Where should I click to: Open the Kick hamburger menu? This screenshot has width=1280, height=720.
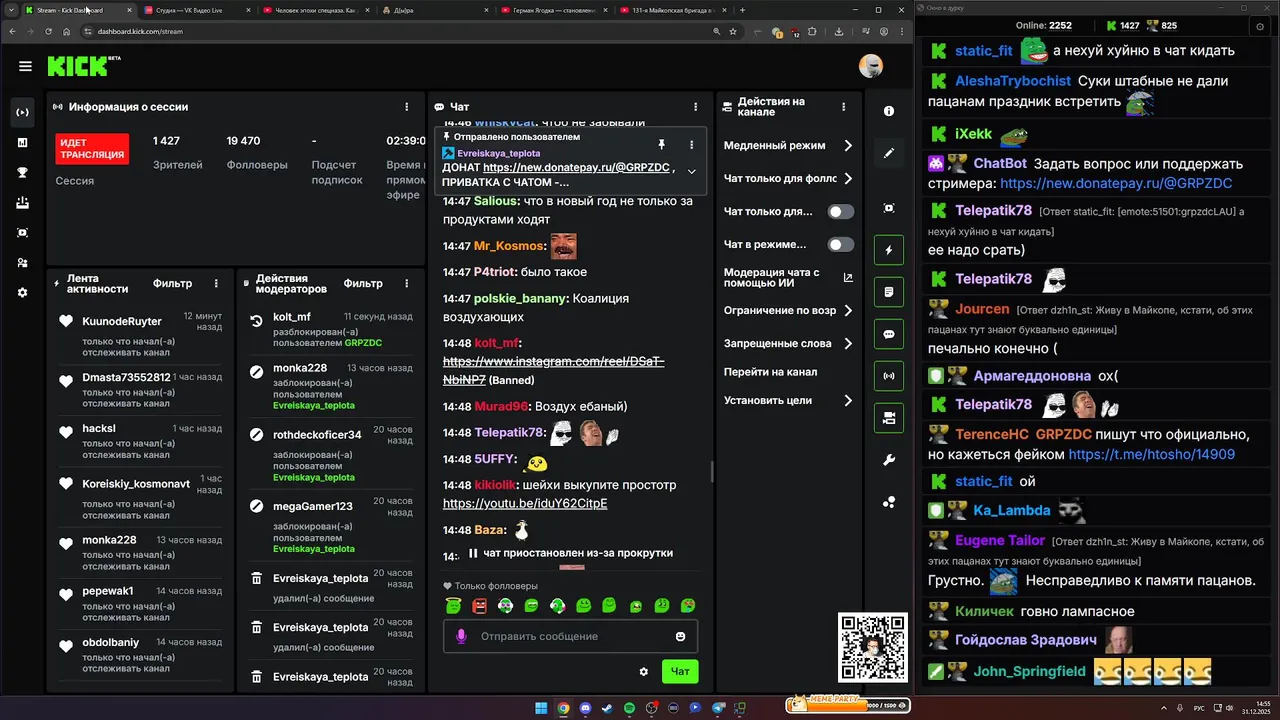25,66
